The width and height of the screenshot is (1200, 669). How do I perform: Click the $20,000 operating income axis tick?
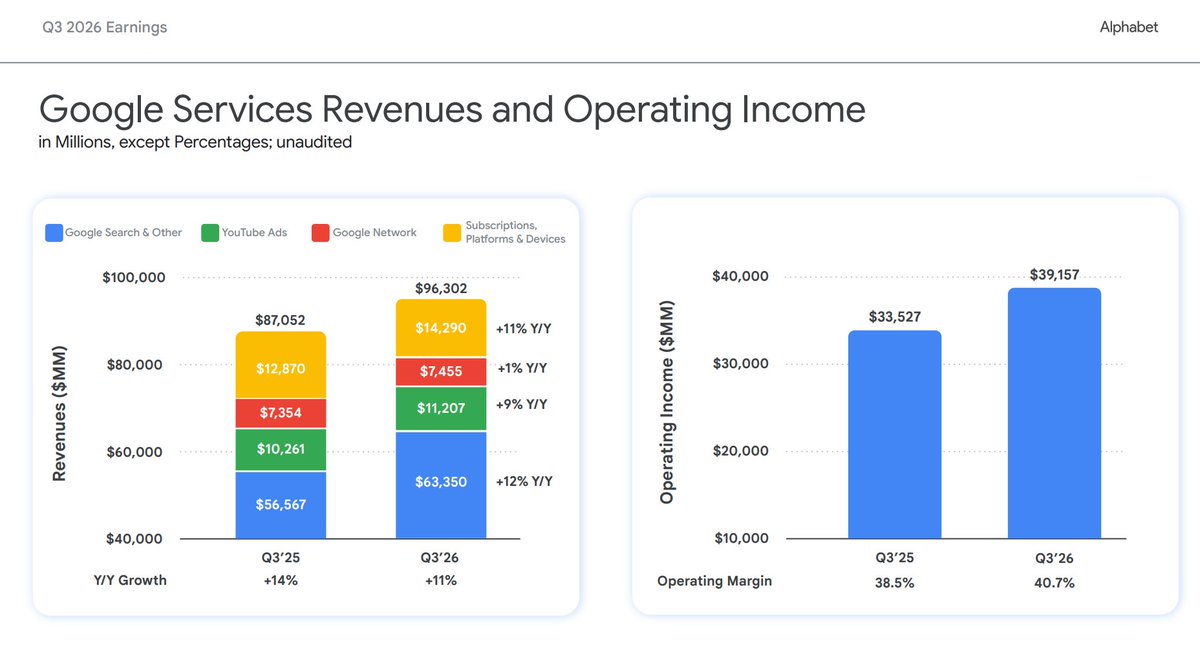tap(740, 451)
